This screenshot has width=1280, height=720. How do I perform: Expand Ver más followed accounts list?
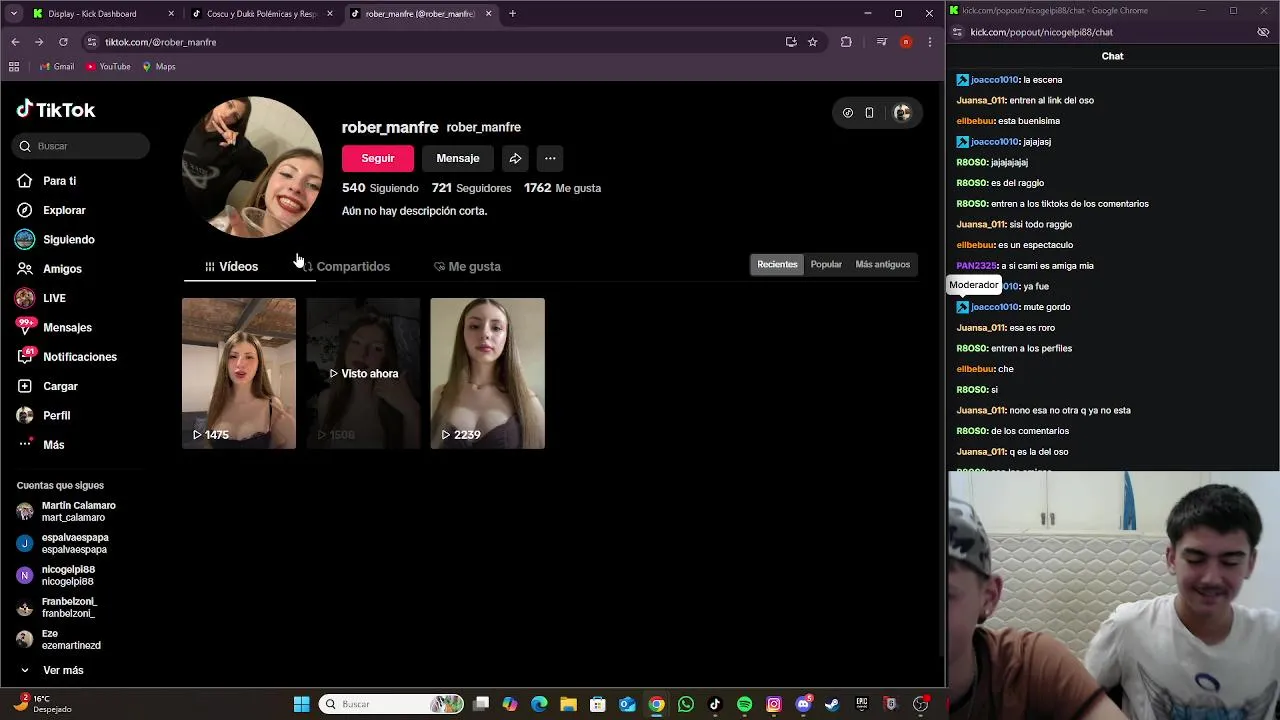(x=50, y=670)
